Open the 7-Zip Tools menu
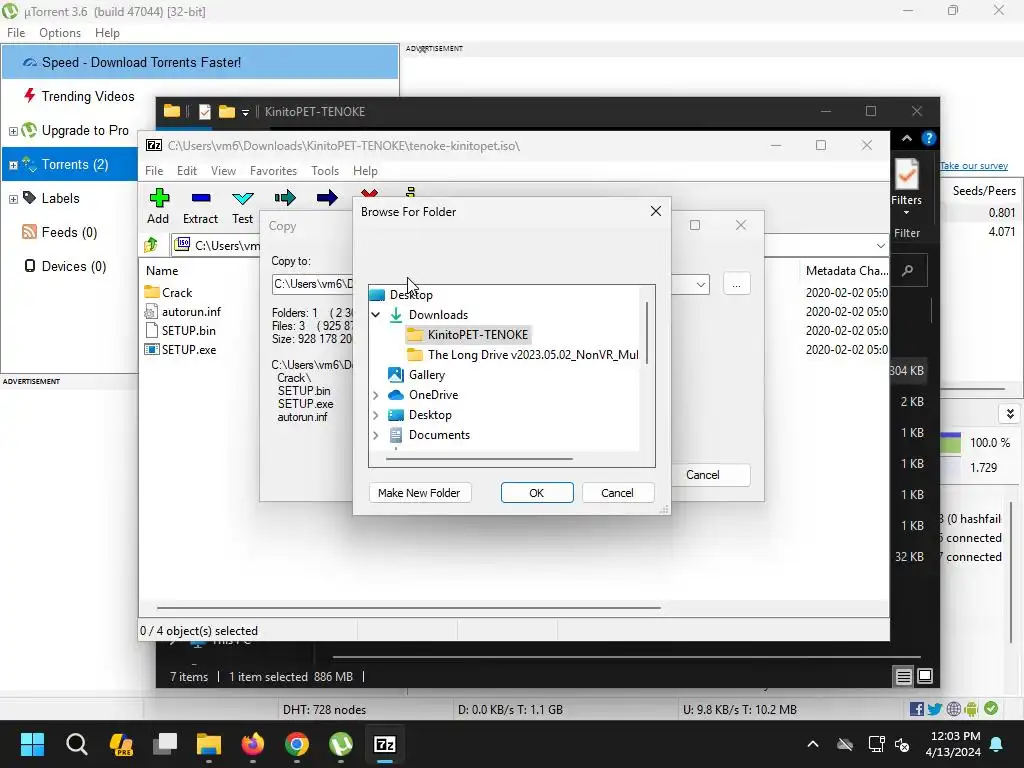Screen dimensions: 1024x768 (x=325, y=170)
